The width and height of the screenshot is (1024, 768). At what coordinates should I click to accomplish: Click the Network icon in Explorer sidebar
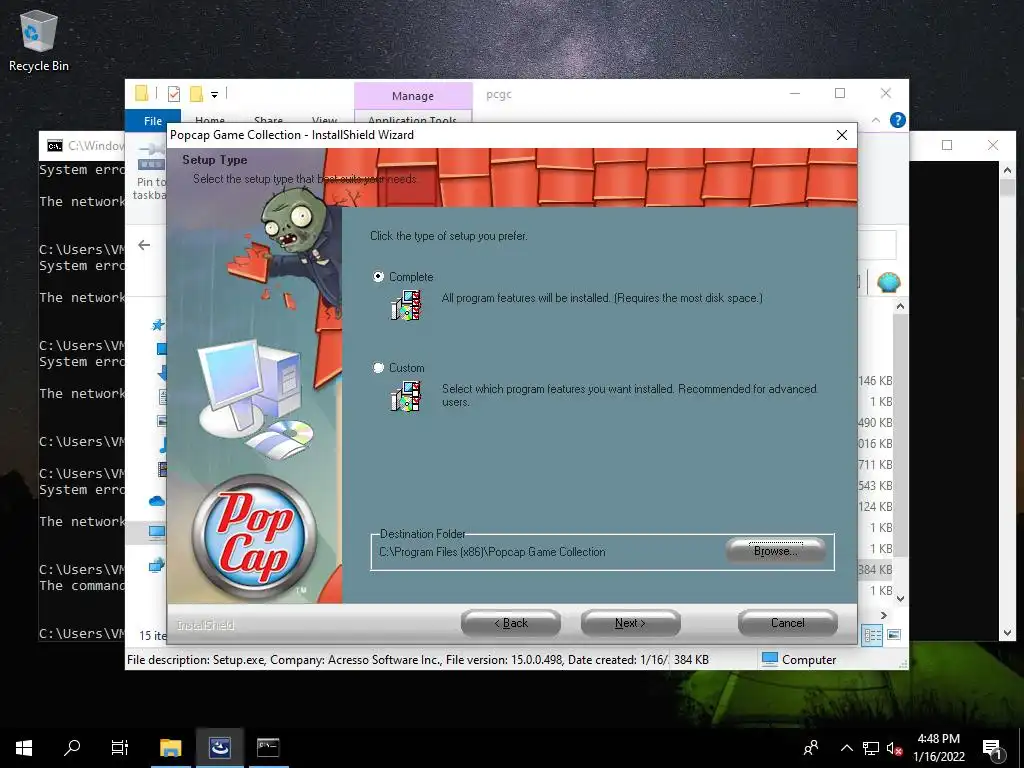pos(157,565)
